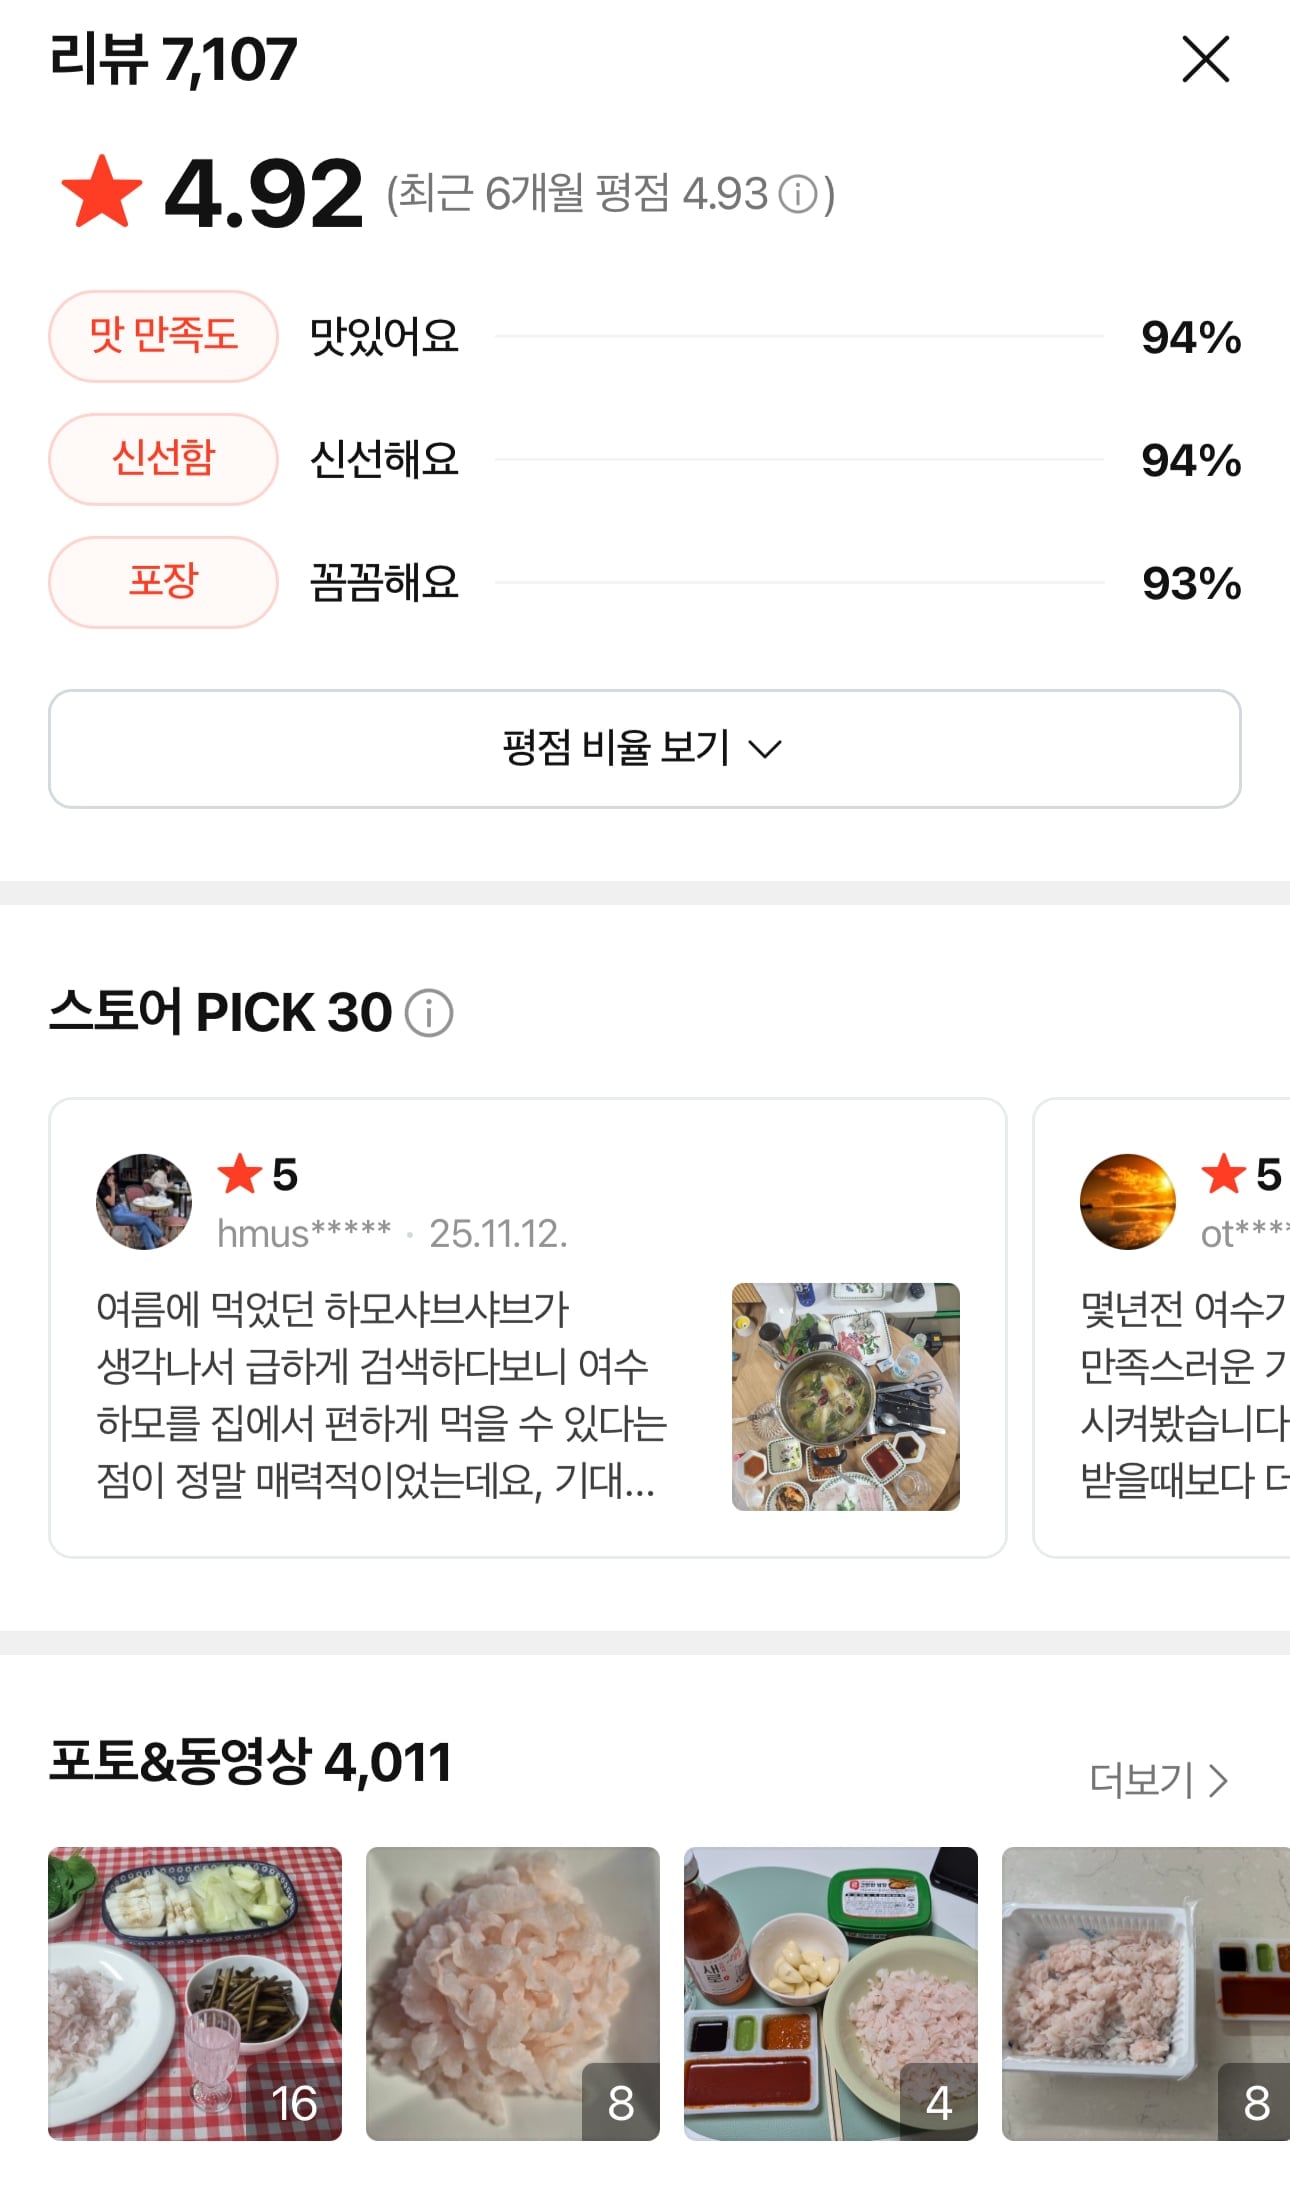Image resolution: width=1290 pixels, height=2201 pixels.
Task: Select the 포장 filter chip
Action: point(163,582)
